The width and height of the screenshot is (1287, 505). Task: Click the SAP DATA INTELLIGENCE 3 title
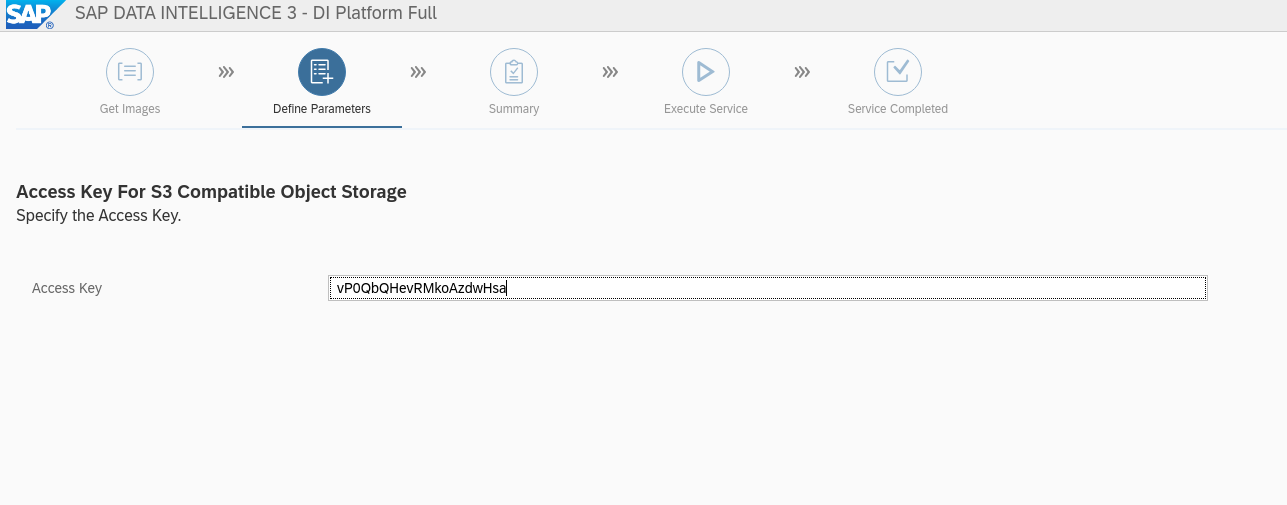click(256, 14)
